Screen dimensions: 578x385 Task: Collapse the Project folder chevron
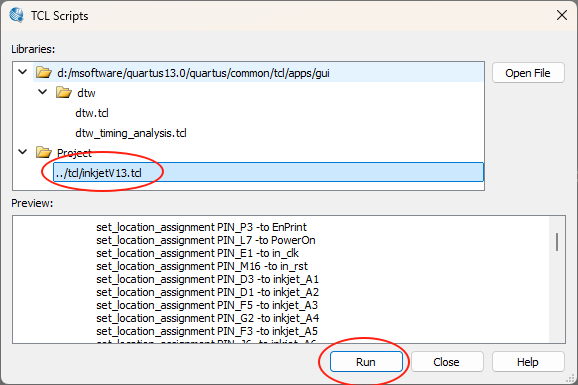click(23, 152)
